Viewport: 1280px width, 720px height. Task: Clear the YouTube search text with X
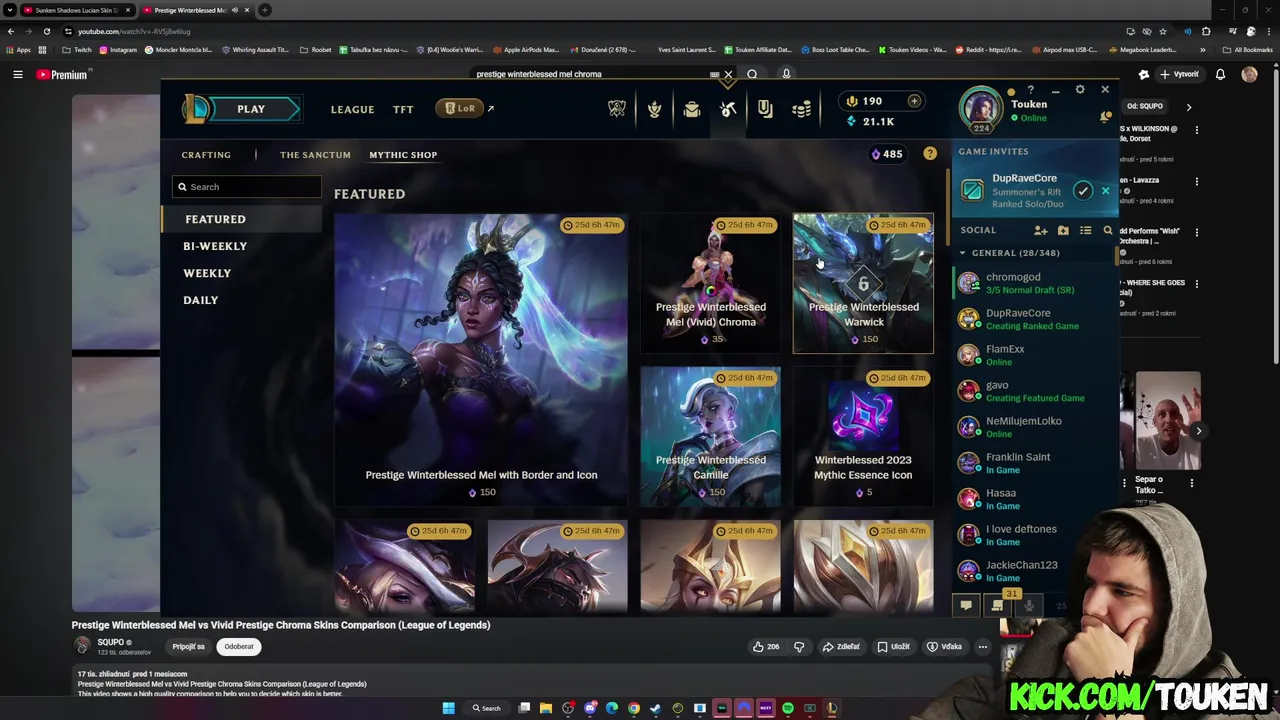pos(728,74)
